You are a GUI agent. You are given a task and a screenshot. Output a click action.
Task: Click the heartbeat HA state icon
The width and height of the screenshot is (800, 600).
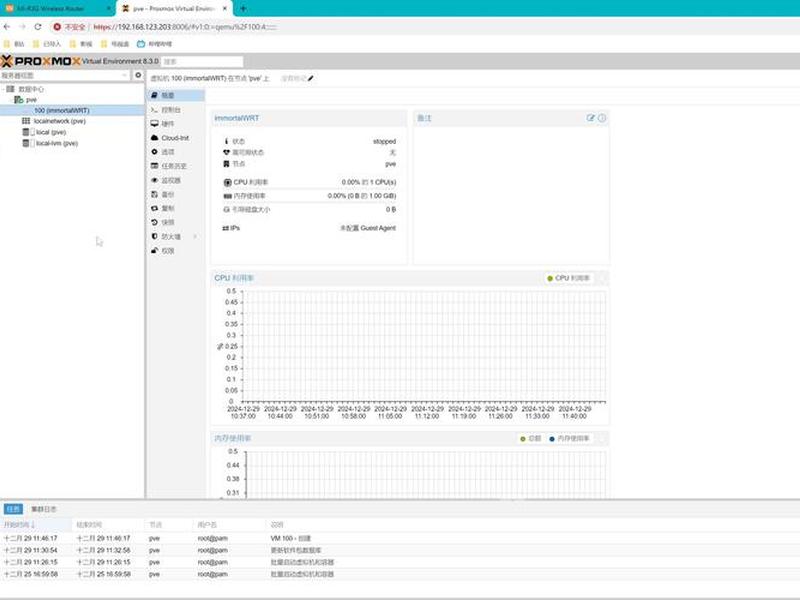pos(227,153)
